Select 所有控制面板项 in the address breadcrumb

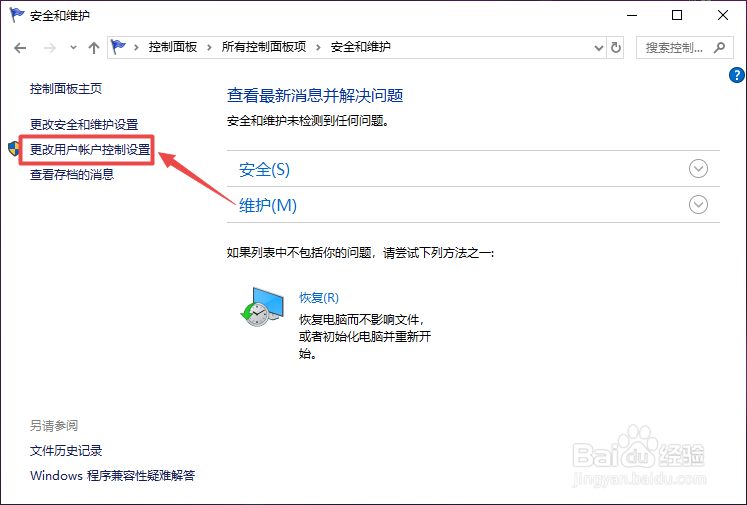pos(263,47)
